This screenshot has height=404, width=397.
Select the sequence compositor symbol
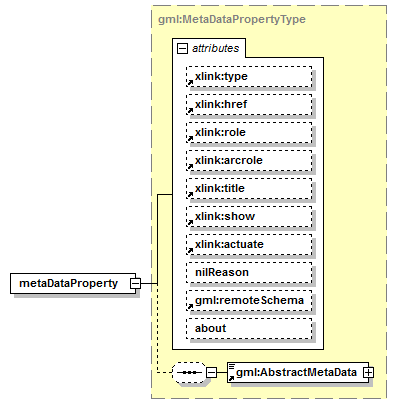[x=189, y=372]
